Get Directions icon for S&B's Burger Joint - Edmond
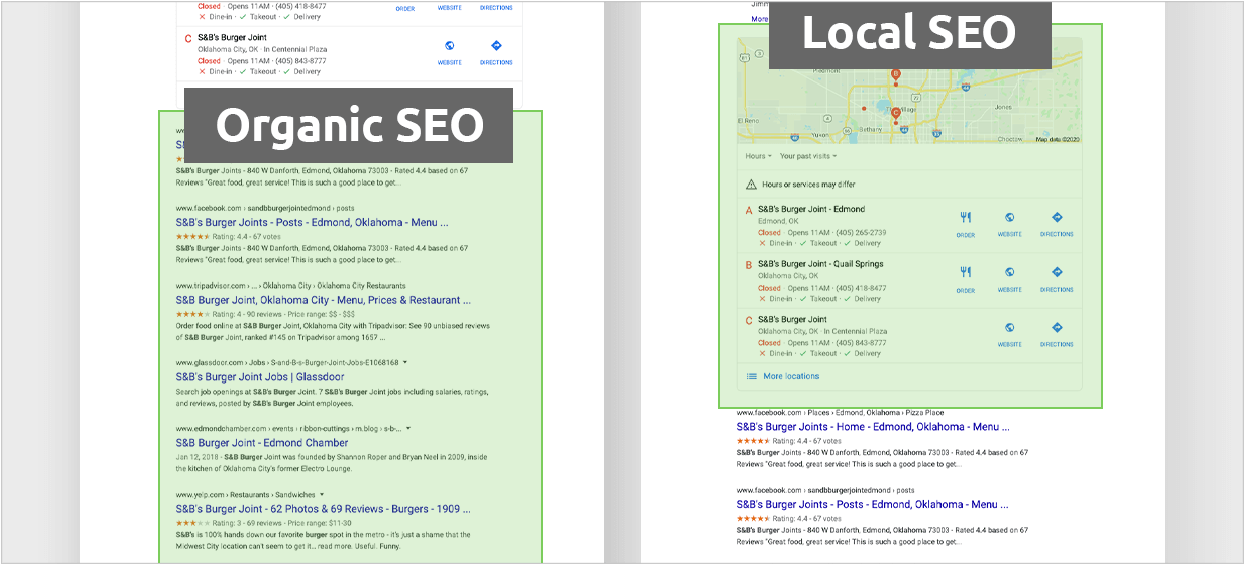This screenshot has height=565, width=1245. [x=1057, y=217]
